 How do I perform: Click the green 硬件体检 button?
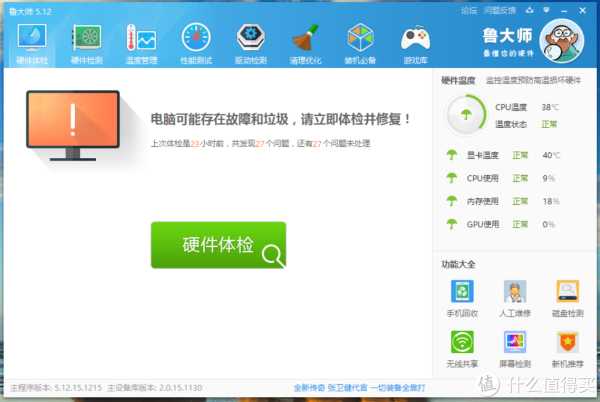(218, 245)
